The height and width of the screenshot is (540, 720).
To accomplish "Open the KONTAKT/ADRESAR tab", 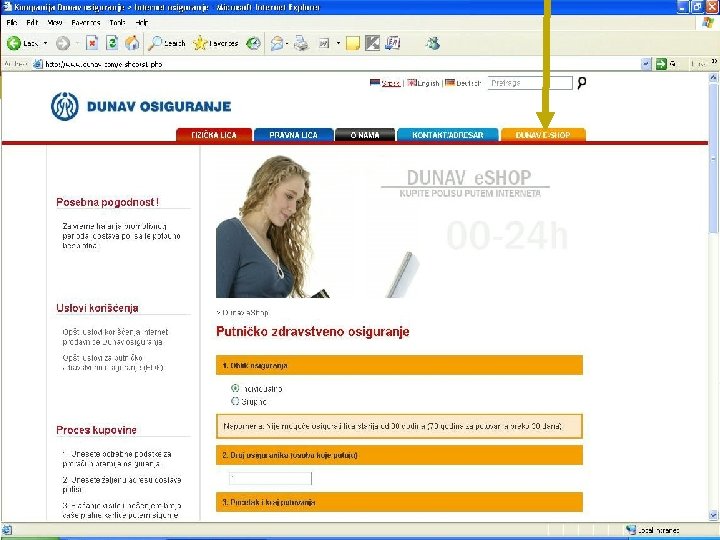I will tap(448, 135).
